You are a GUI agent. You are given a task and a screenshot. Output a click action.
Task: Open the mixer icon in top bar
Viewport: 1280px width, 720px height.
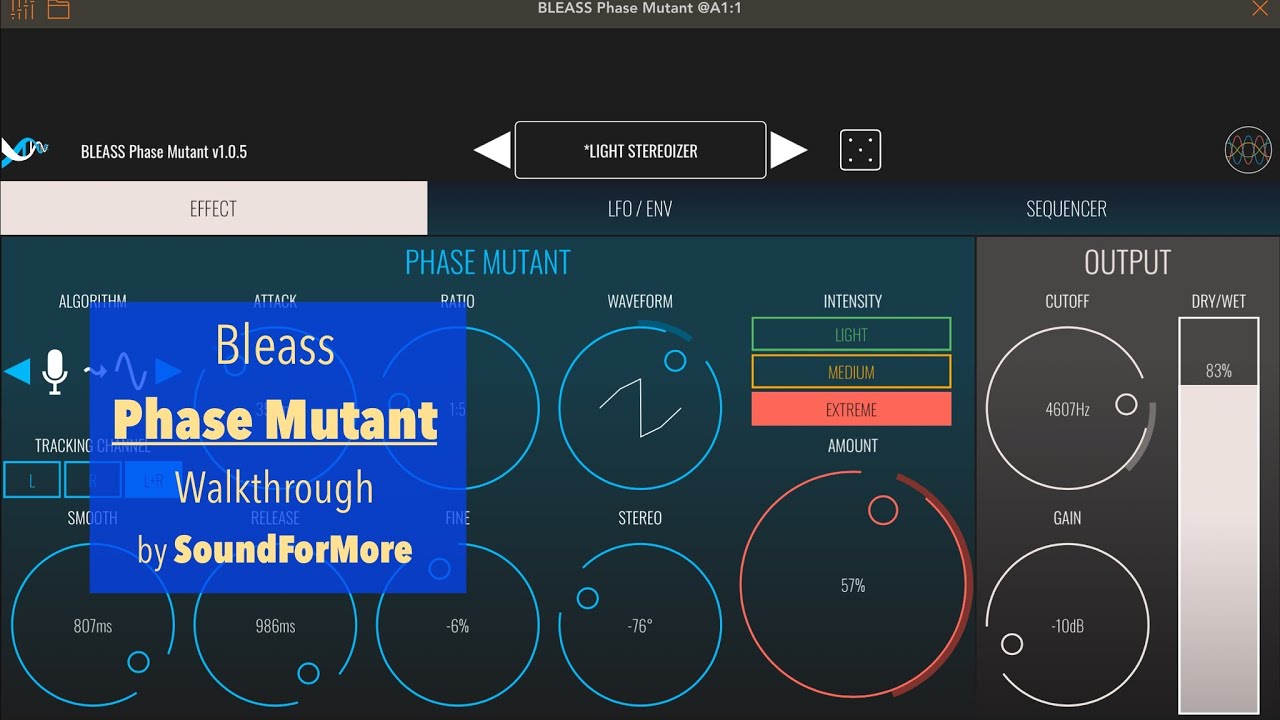[x=22, y=10]
